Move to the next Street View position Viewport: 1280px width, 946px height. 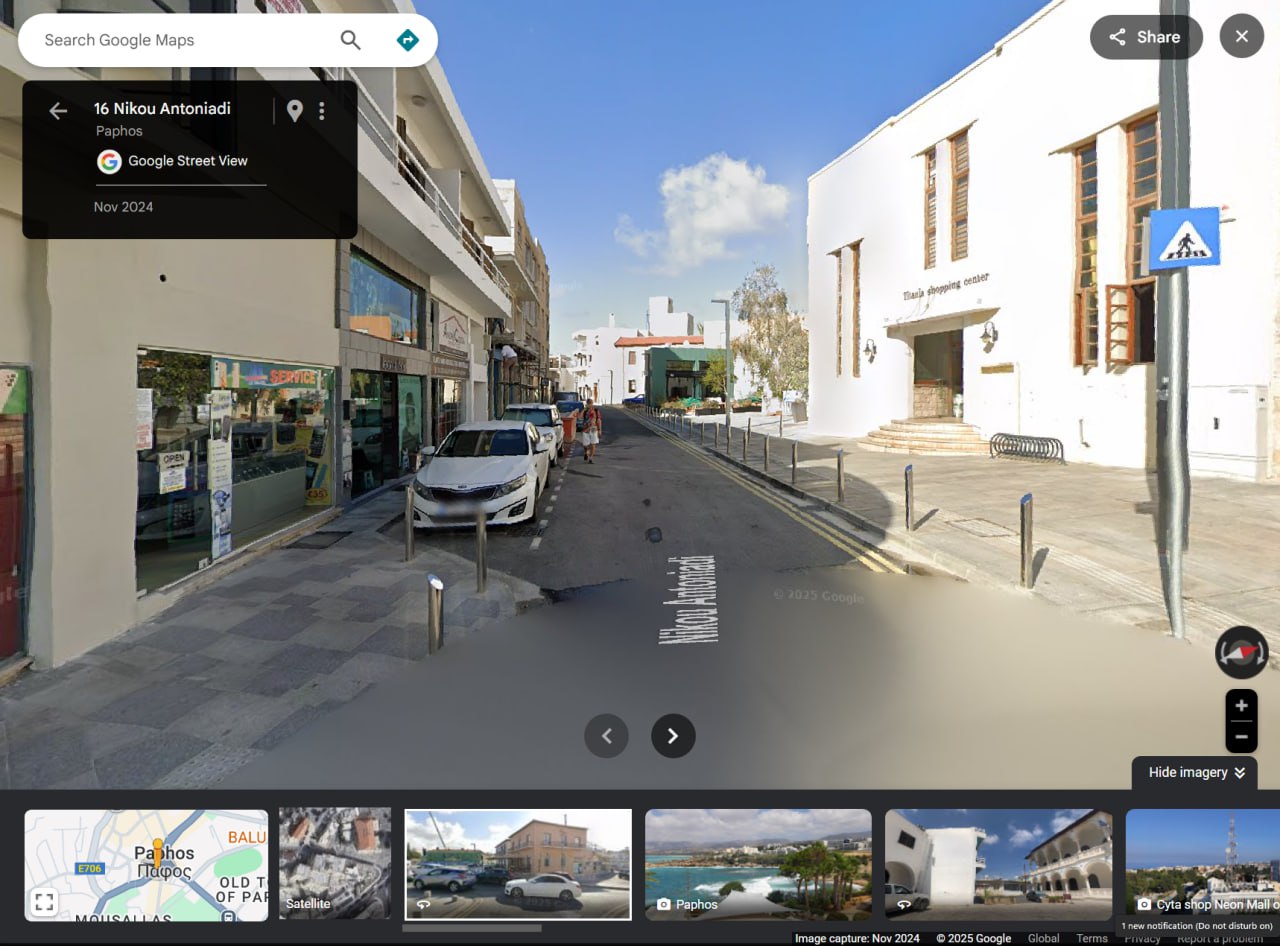coord(673,736)
